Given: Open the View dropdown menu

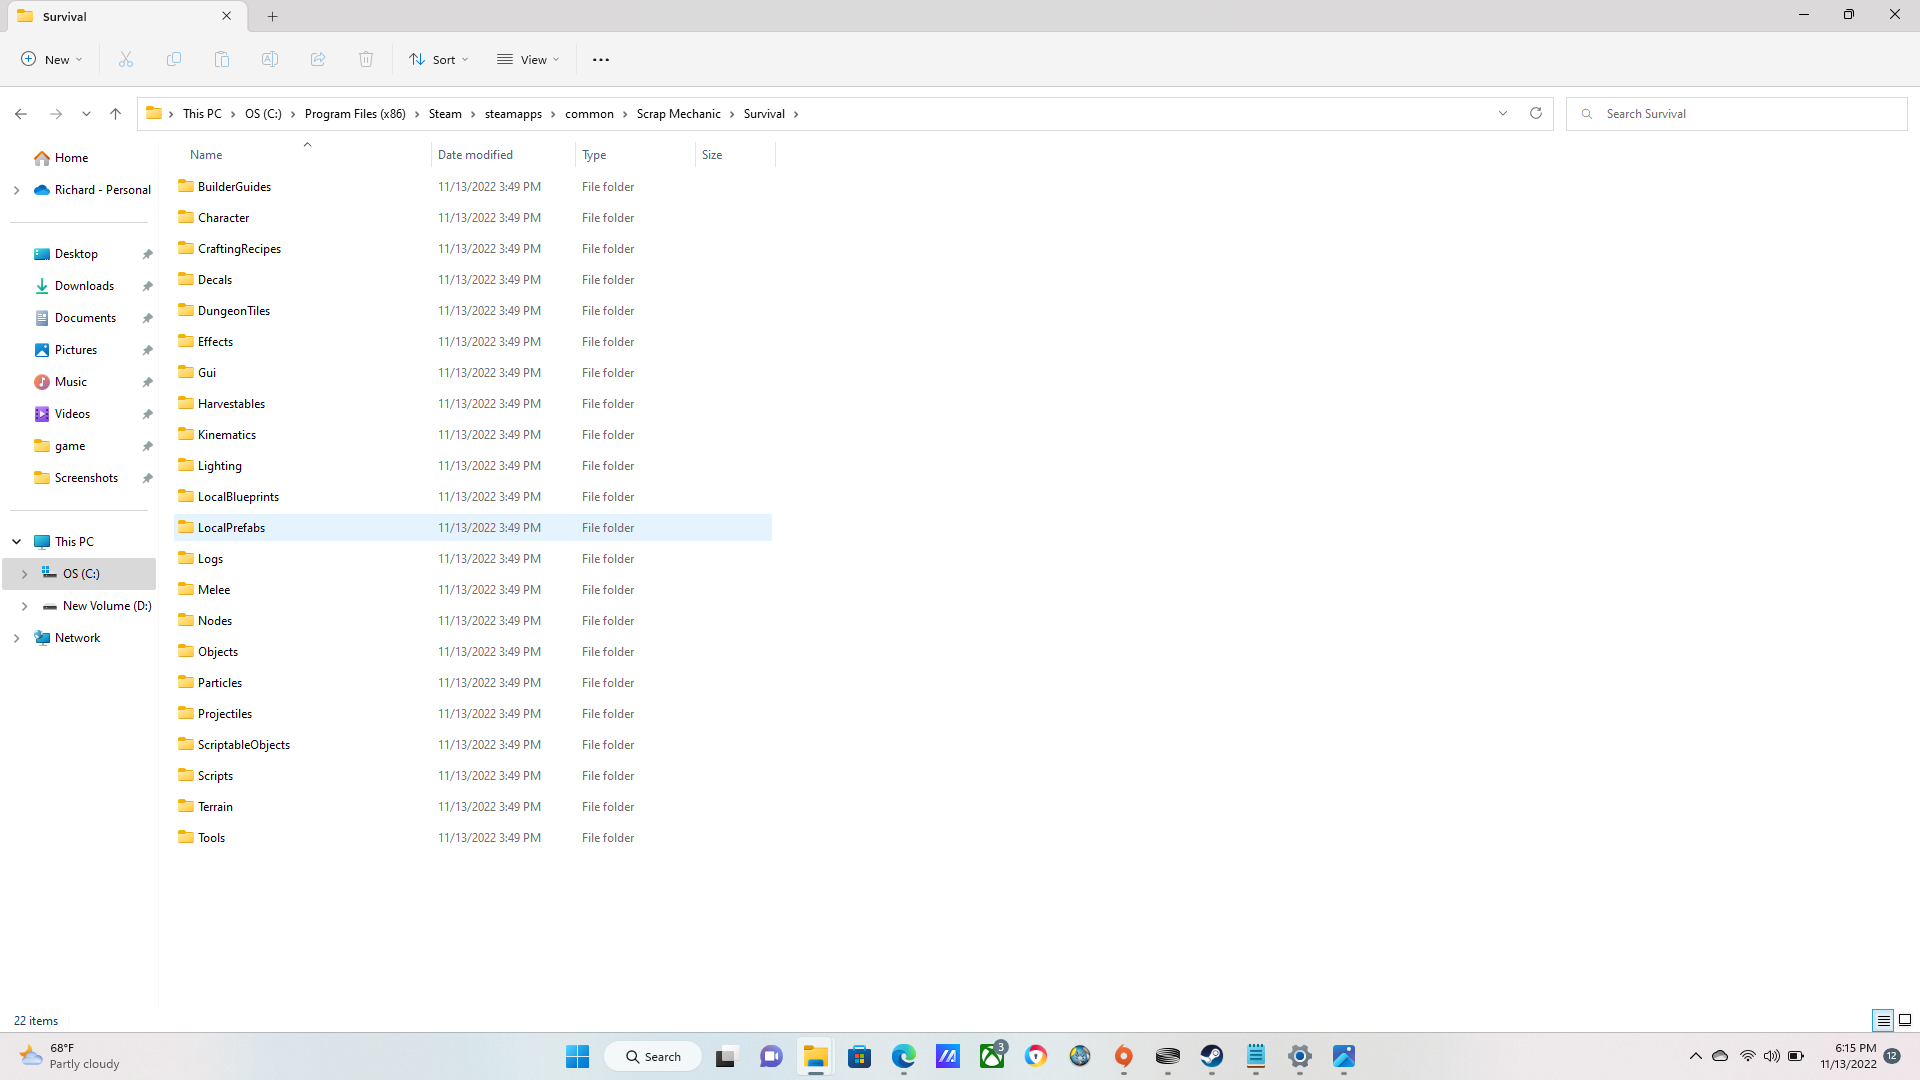Looking at the screenshot, I should [x=529, y=60].
